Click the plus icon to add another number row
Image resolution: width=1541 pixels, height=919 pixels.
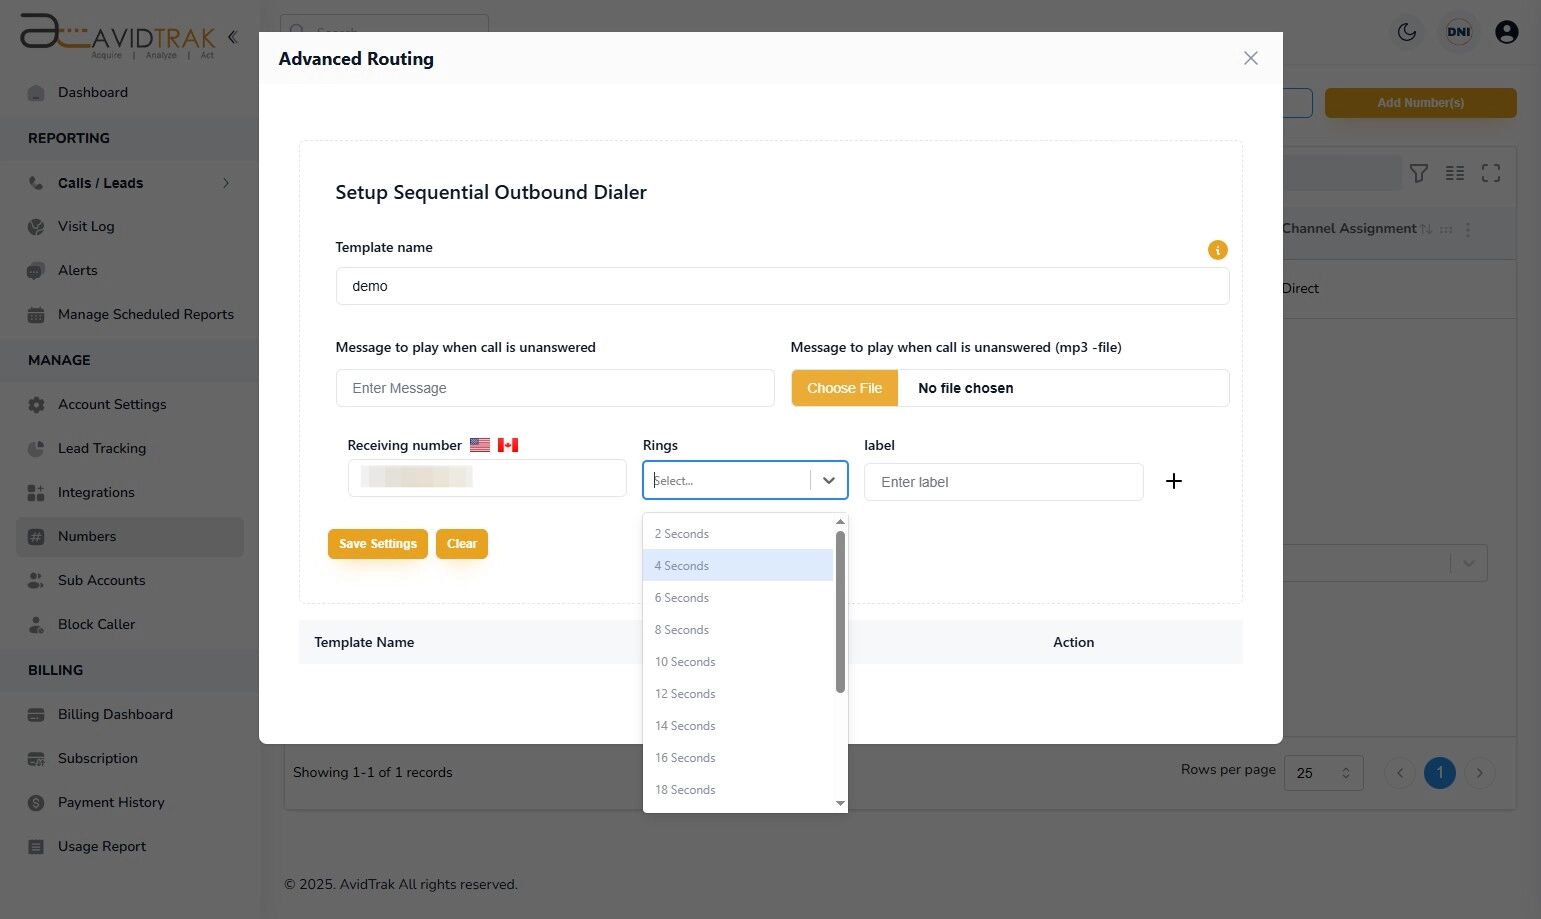pos(1174,481)
